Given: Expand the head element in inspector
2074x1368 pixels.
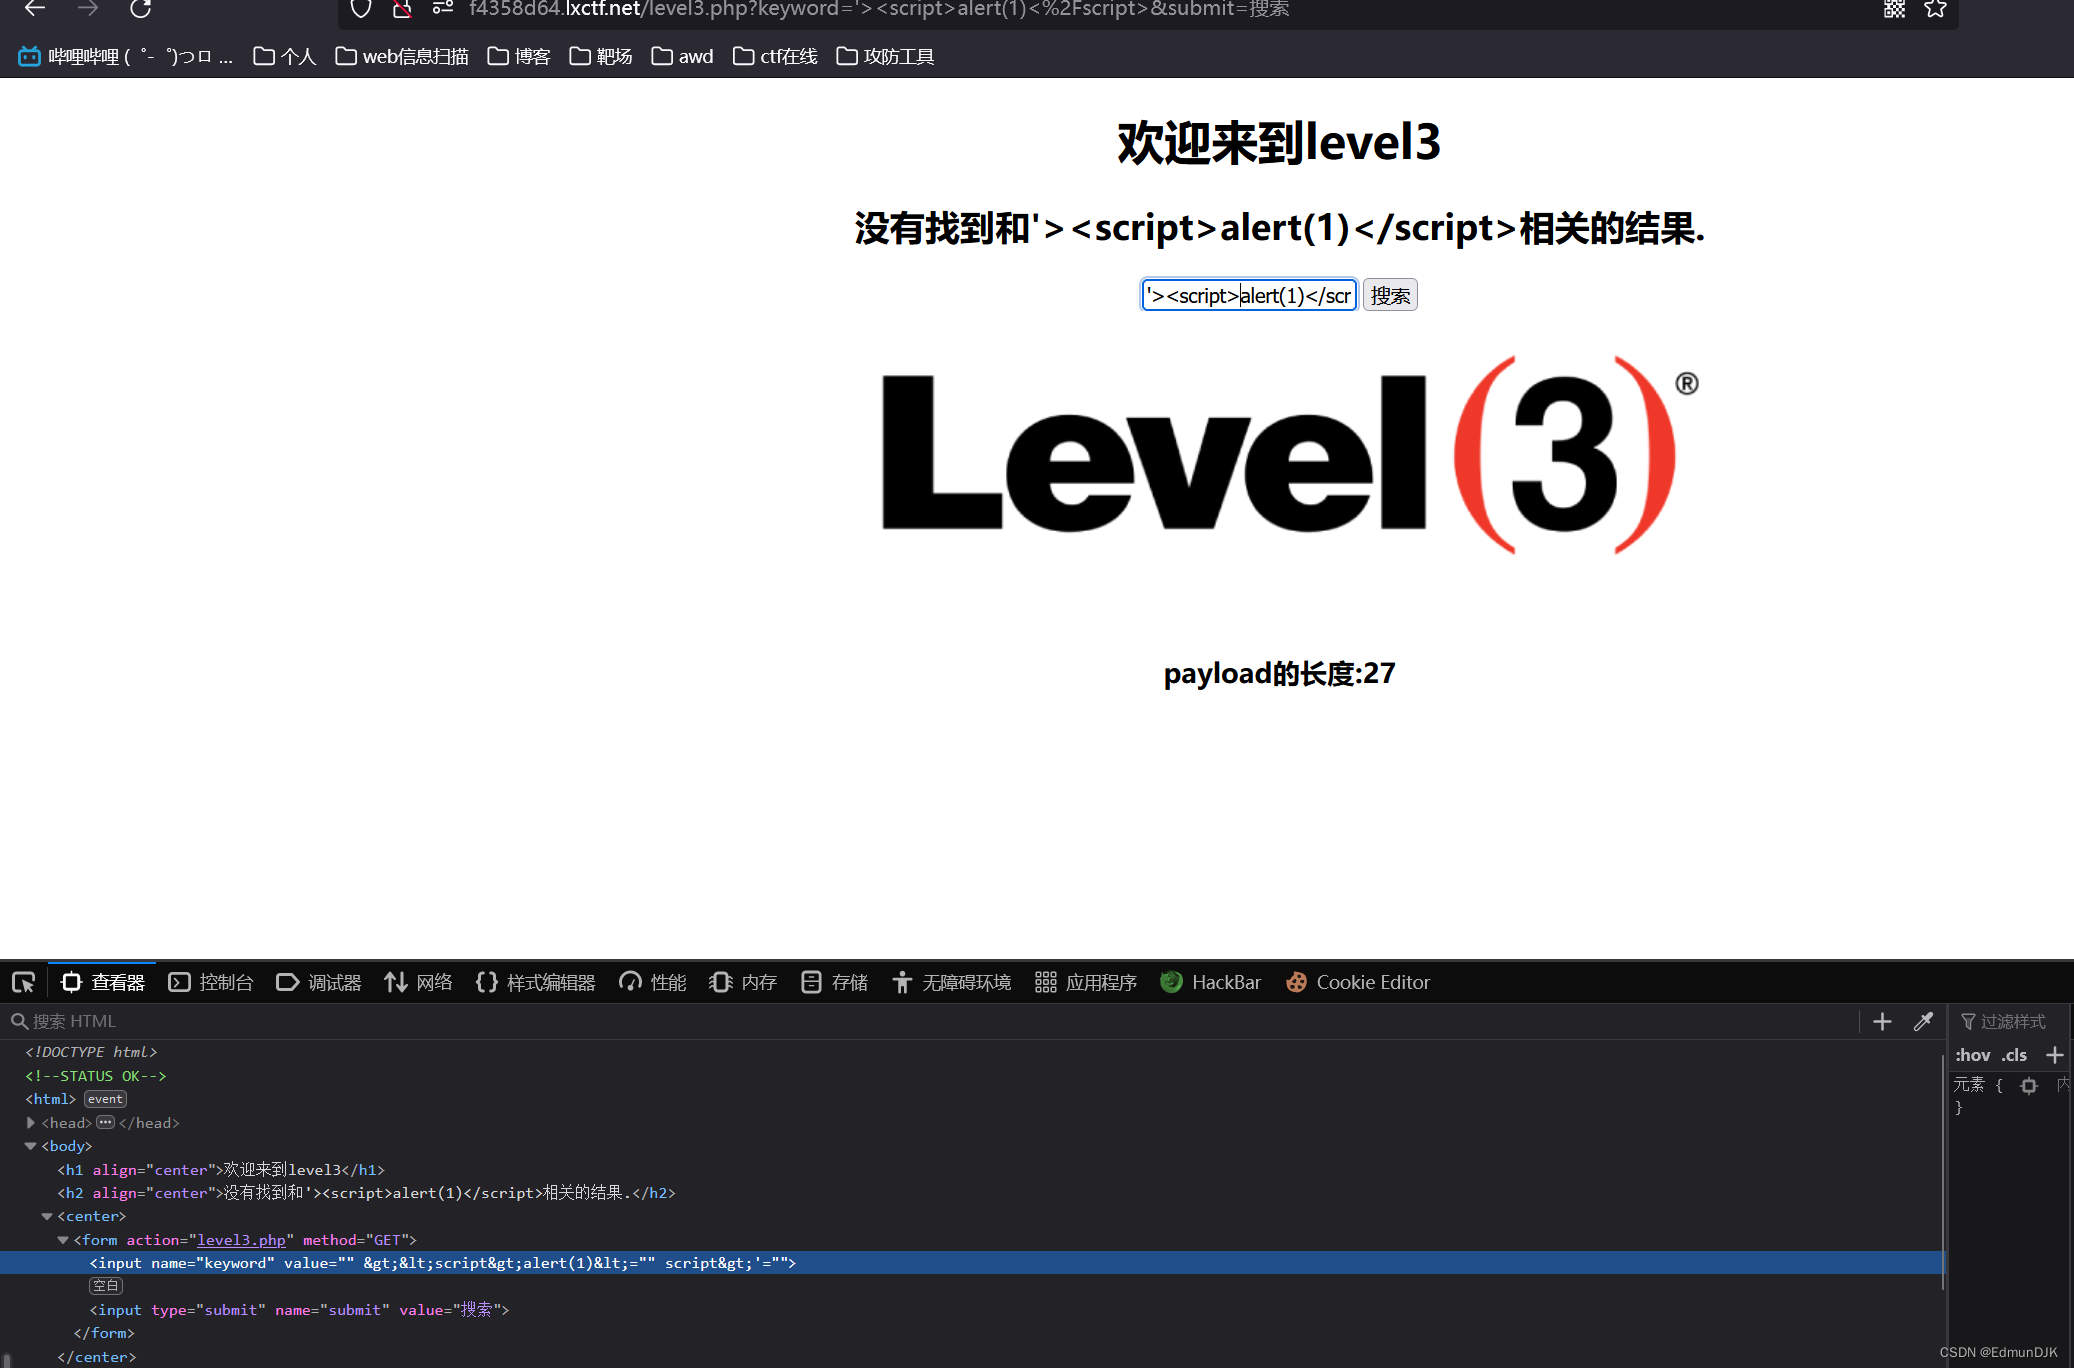Looking at the screenshot, I should click(31, 1122).
